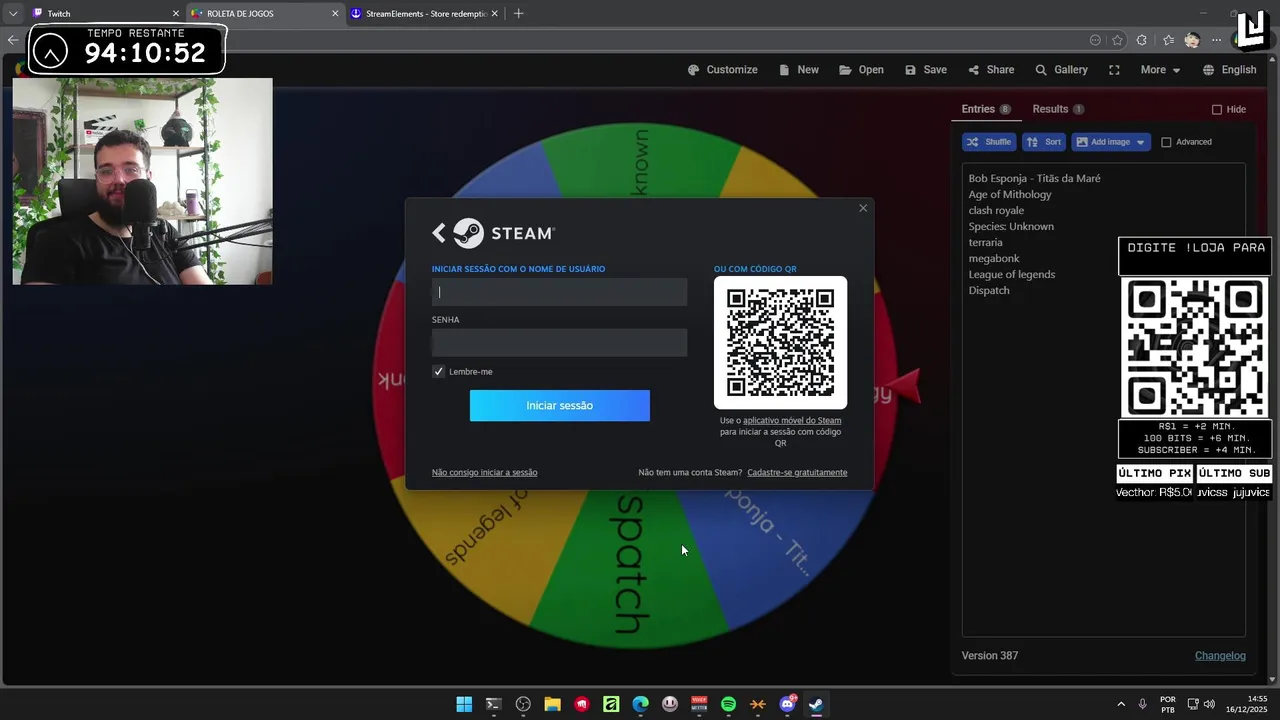Image resolution: width=1280 pixels, height=720 pixels.
Task: Click the 'terraria' entry
Action: (985, 242)
